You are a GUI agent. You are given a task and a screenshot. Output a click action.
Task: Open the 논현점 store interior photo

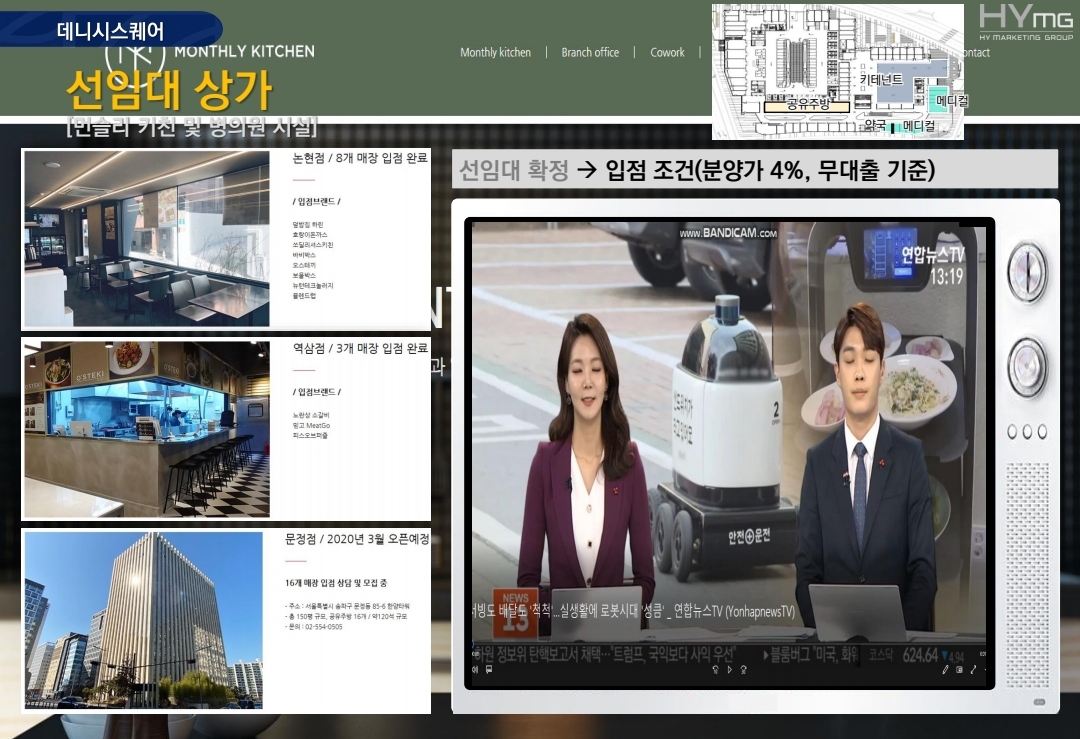[x=147, y=240]
